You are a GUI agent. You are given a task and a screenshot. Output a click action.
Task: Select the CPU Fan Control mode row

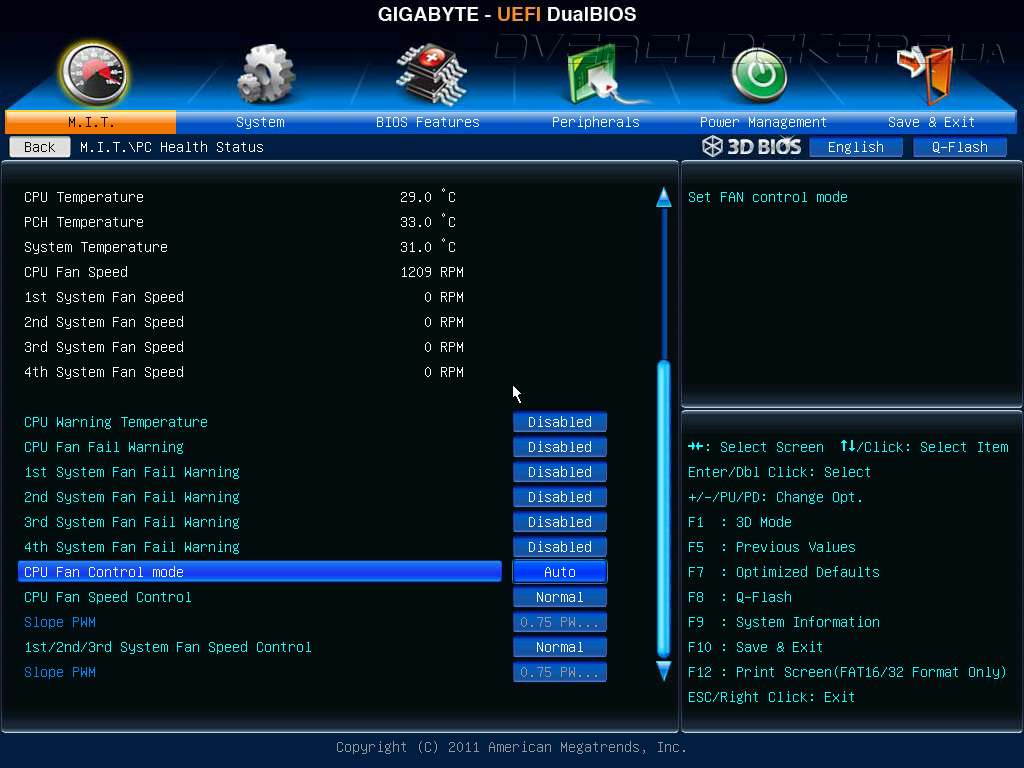260,572
